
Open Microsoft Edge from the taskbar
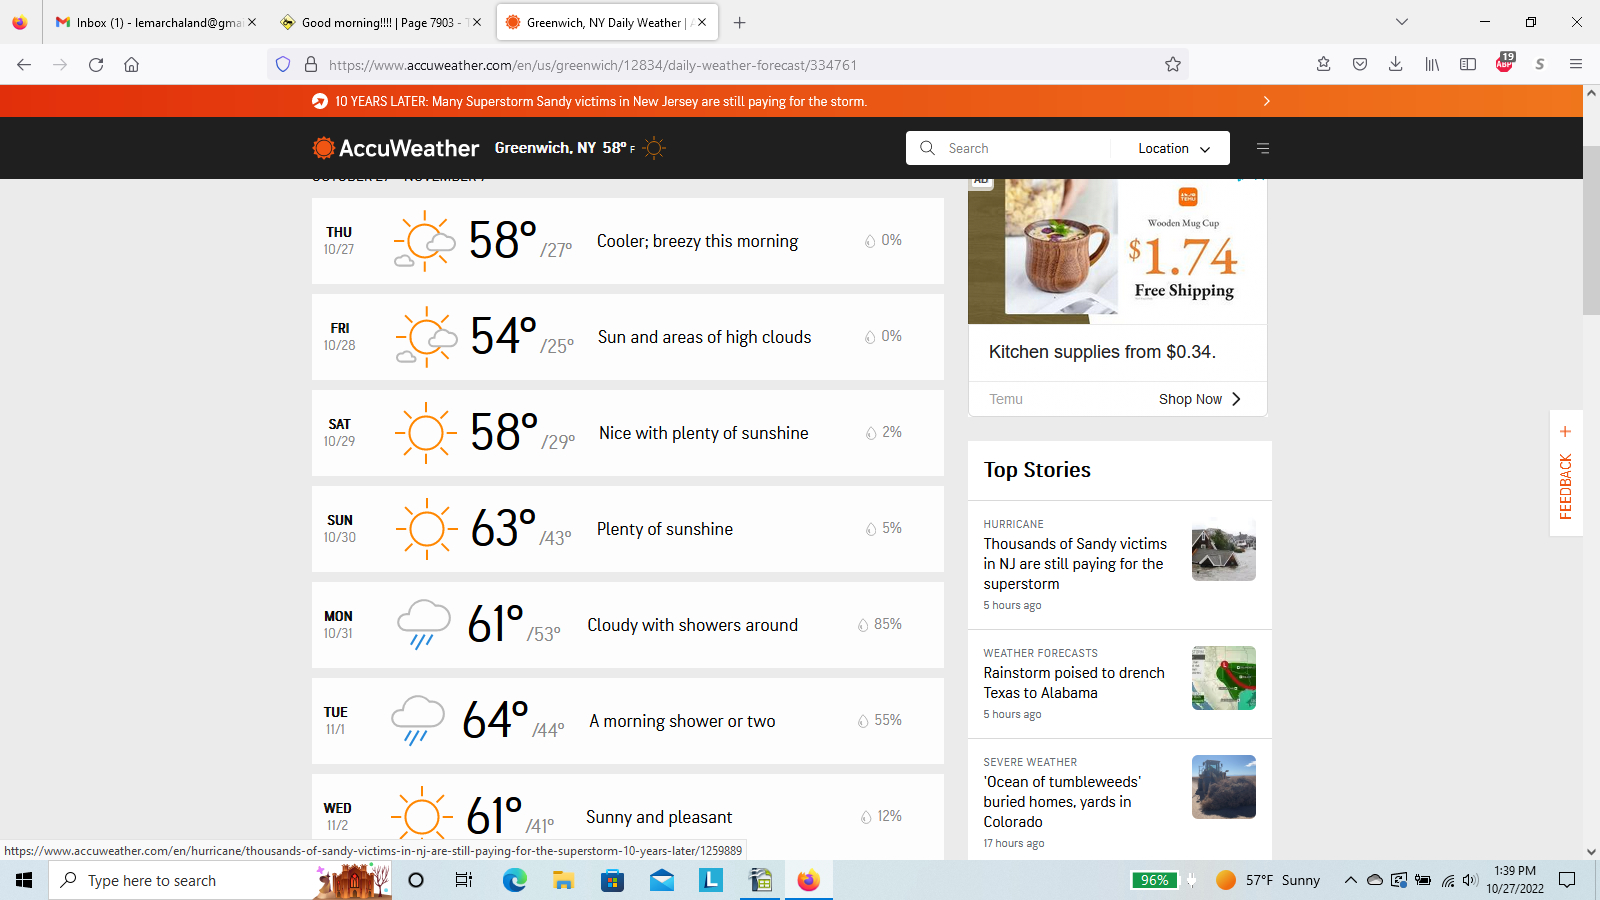pos(514,880)
